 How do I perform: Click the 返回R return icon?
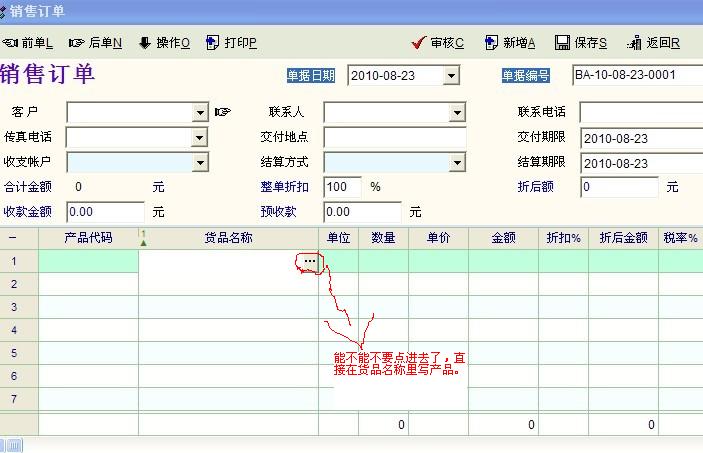[634, 43]
